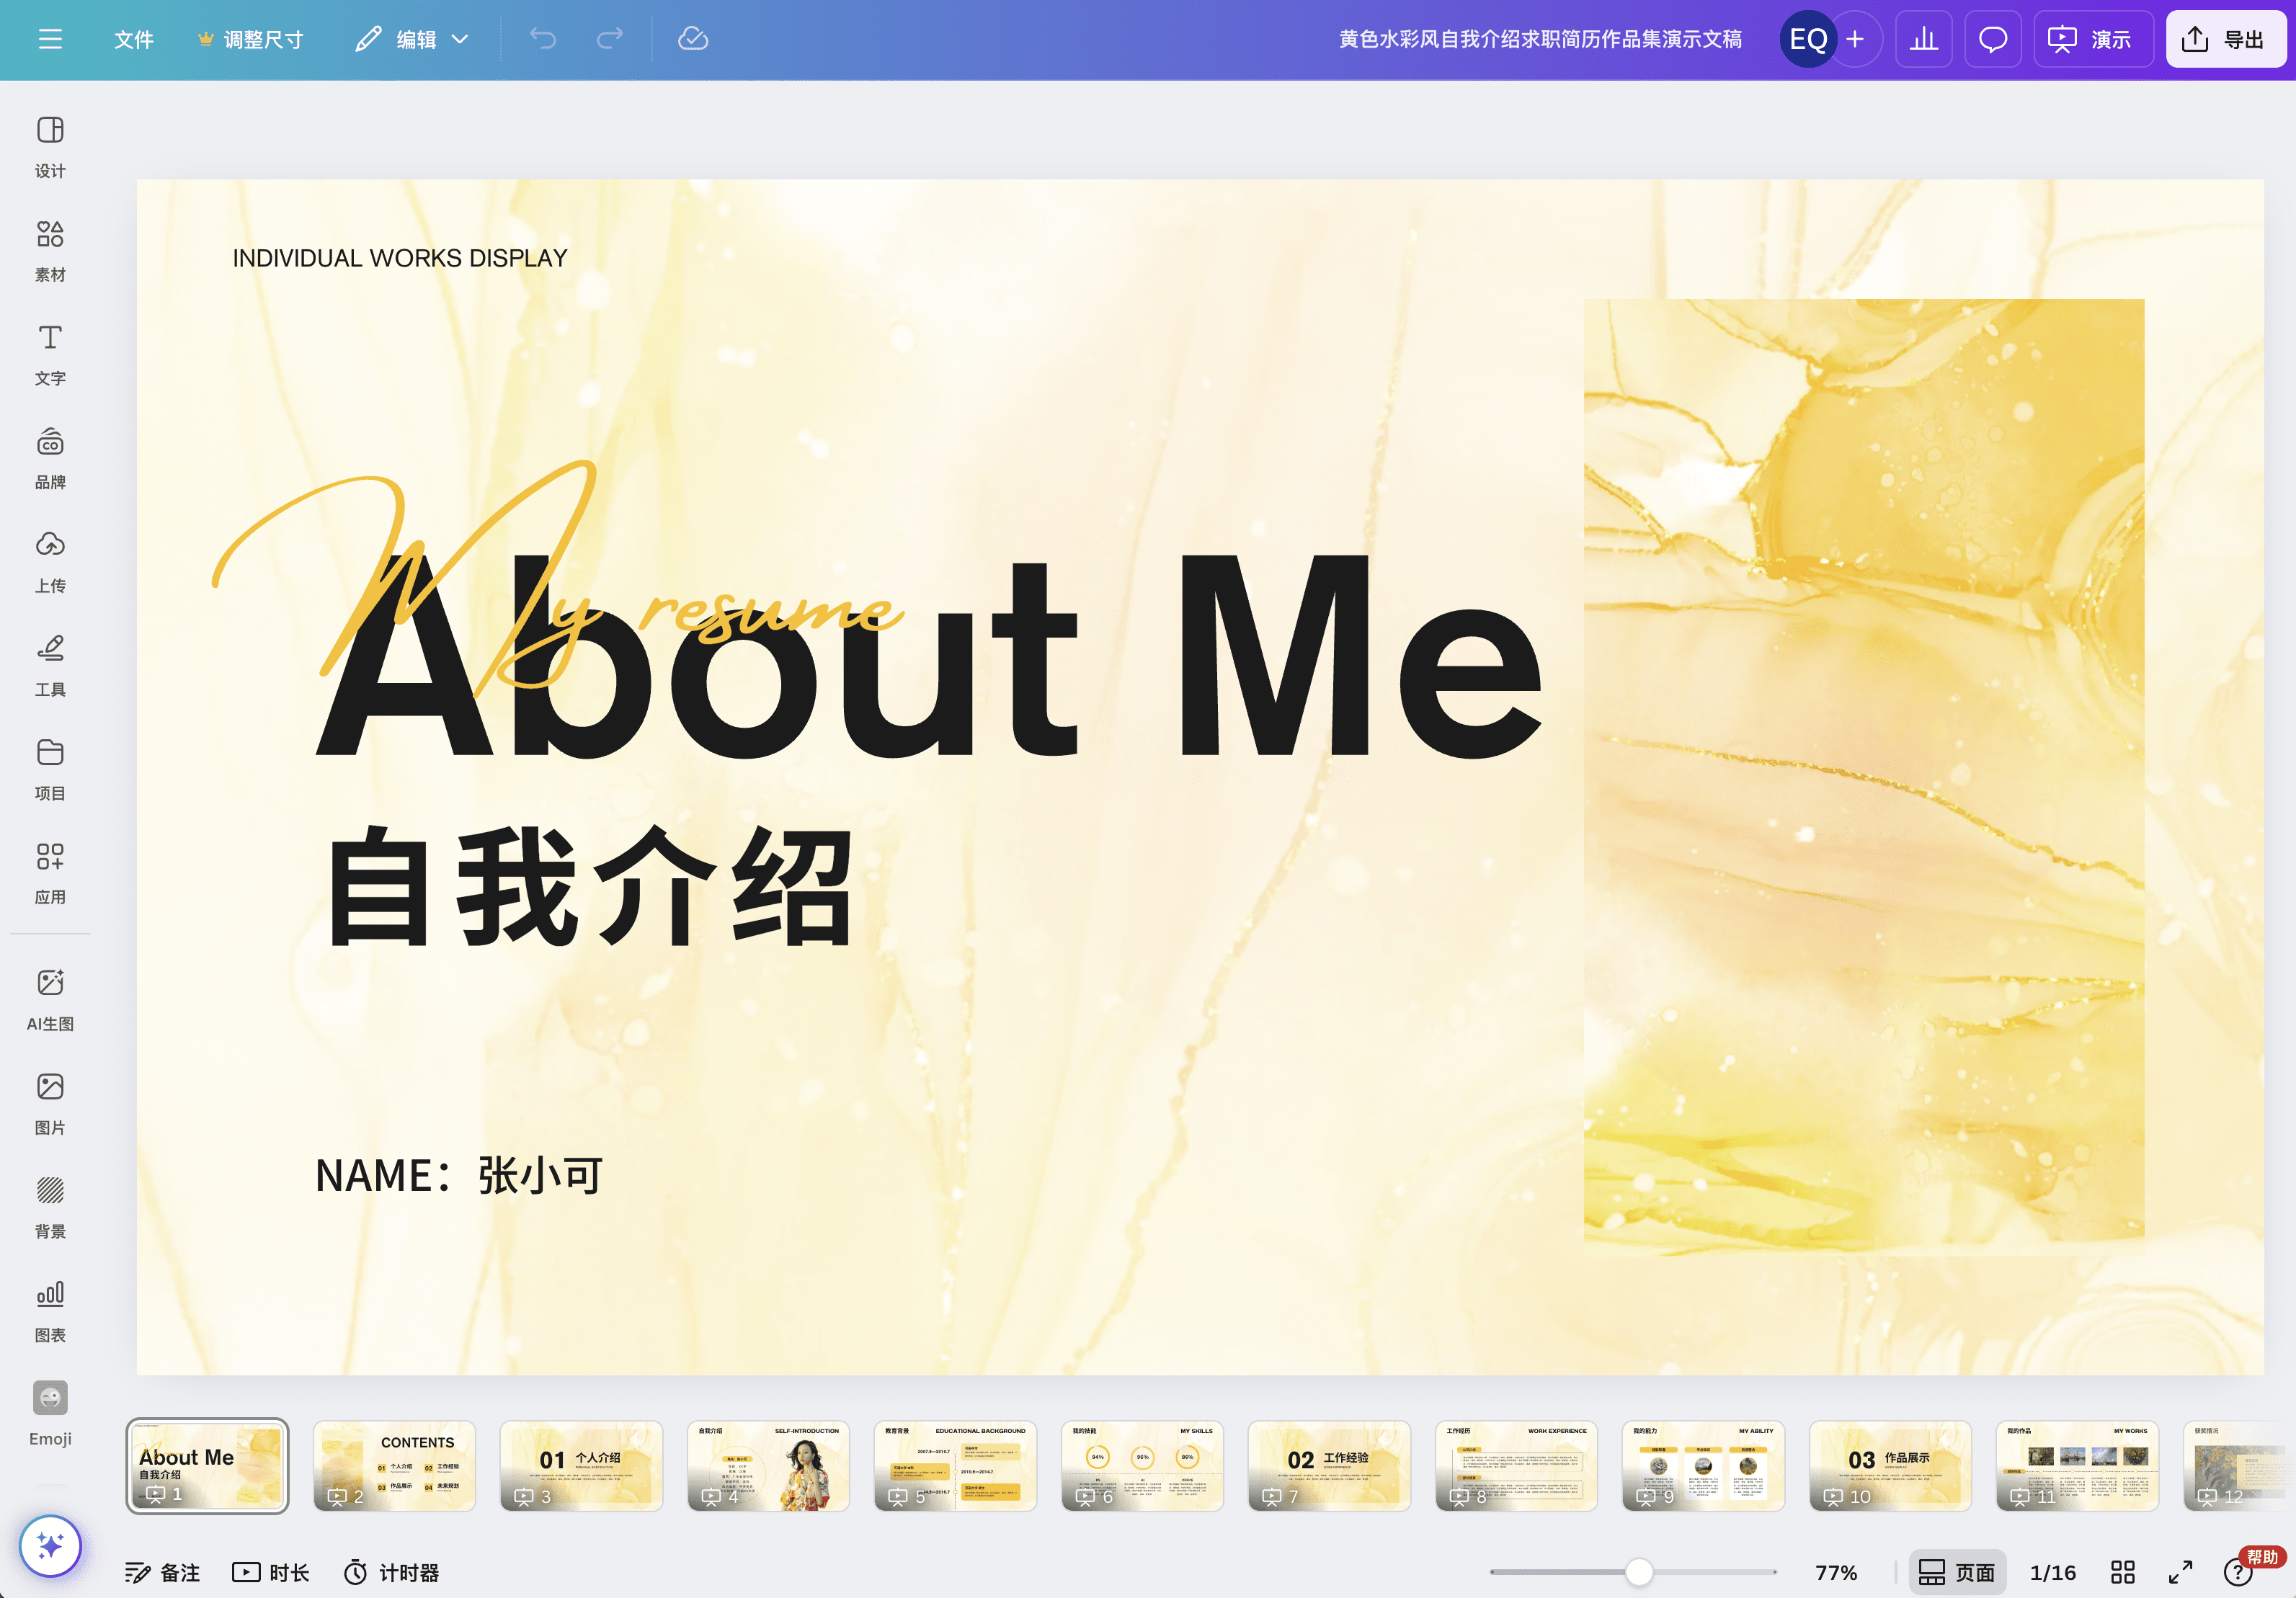
Task: Select slide 1 About Me thumbnail
Action: (x=207, y=1466)
